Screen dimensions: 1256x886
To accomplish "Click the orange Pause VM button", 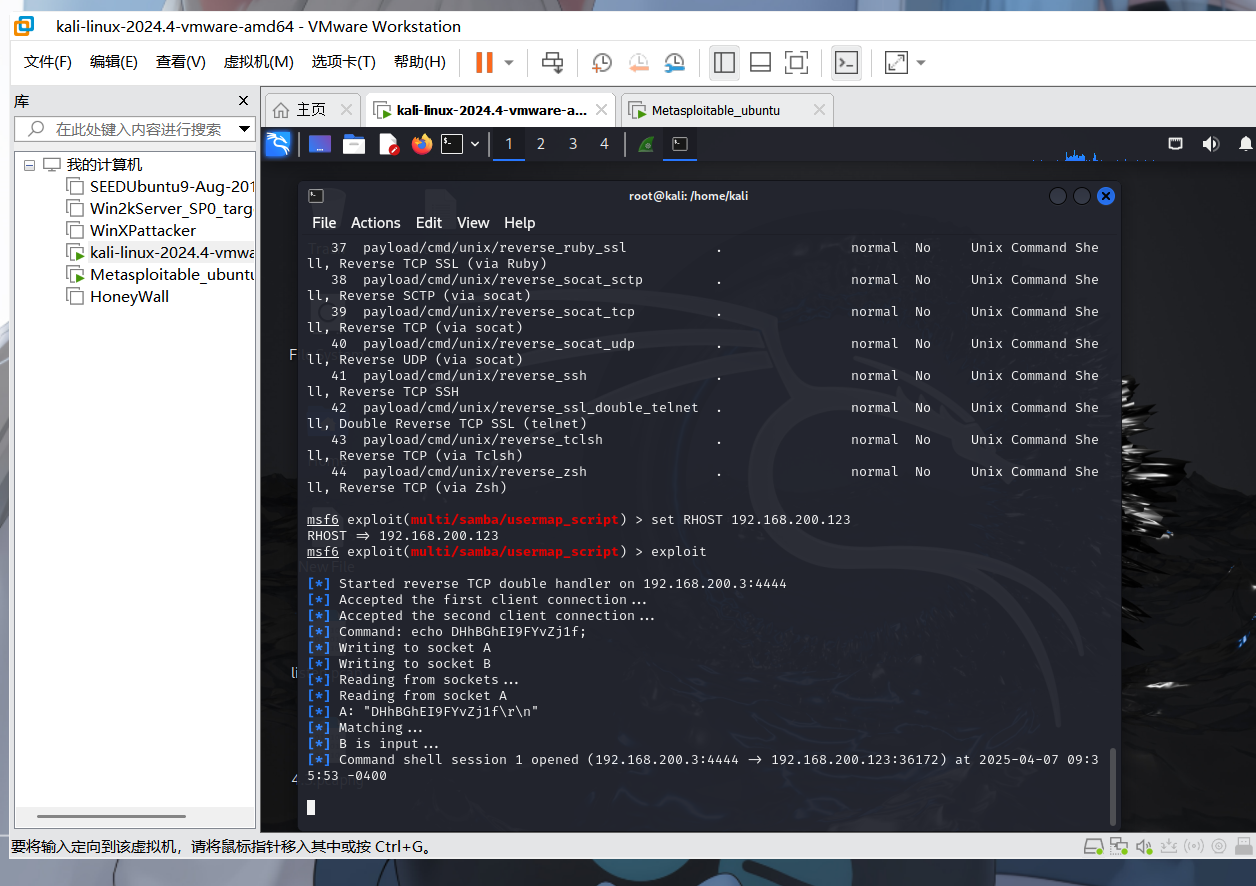I will 484,63.
